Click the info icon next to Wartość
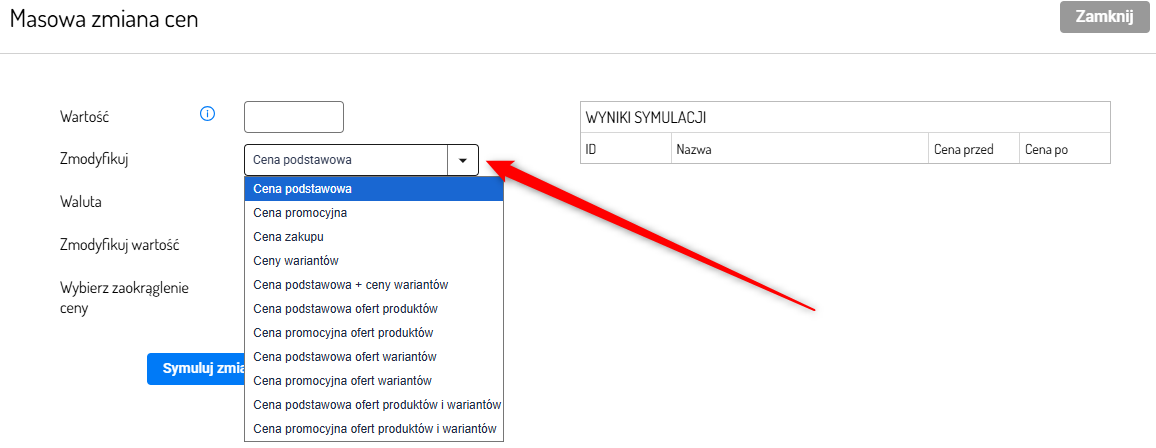 208,114
